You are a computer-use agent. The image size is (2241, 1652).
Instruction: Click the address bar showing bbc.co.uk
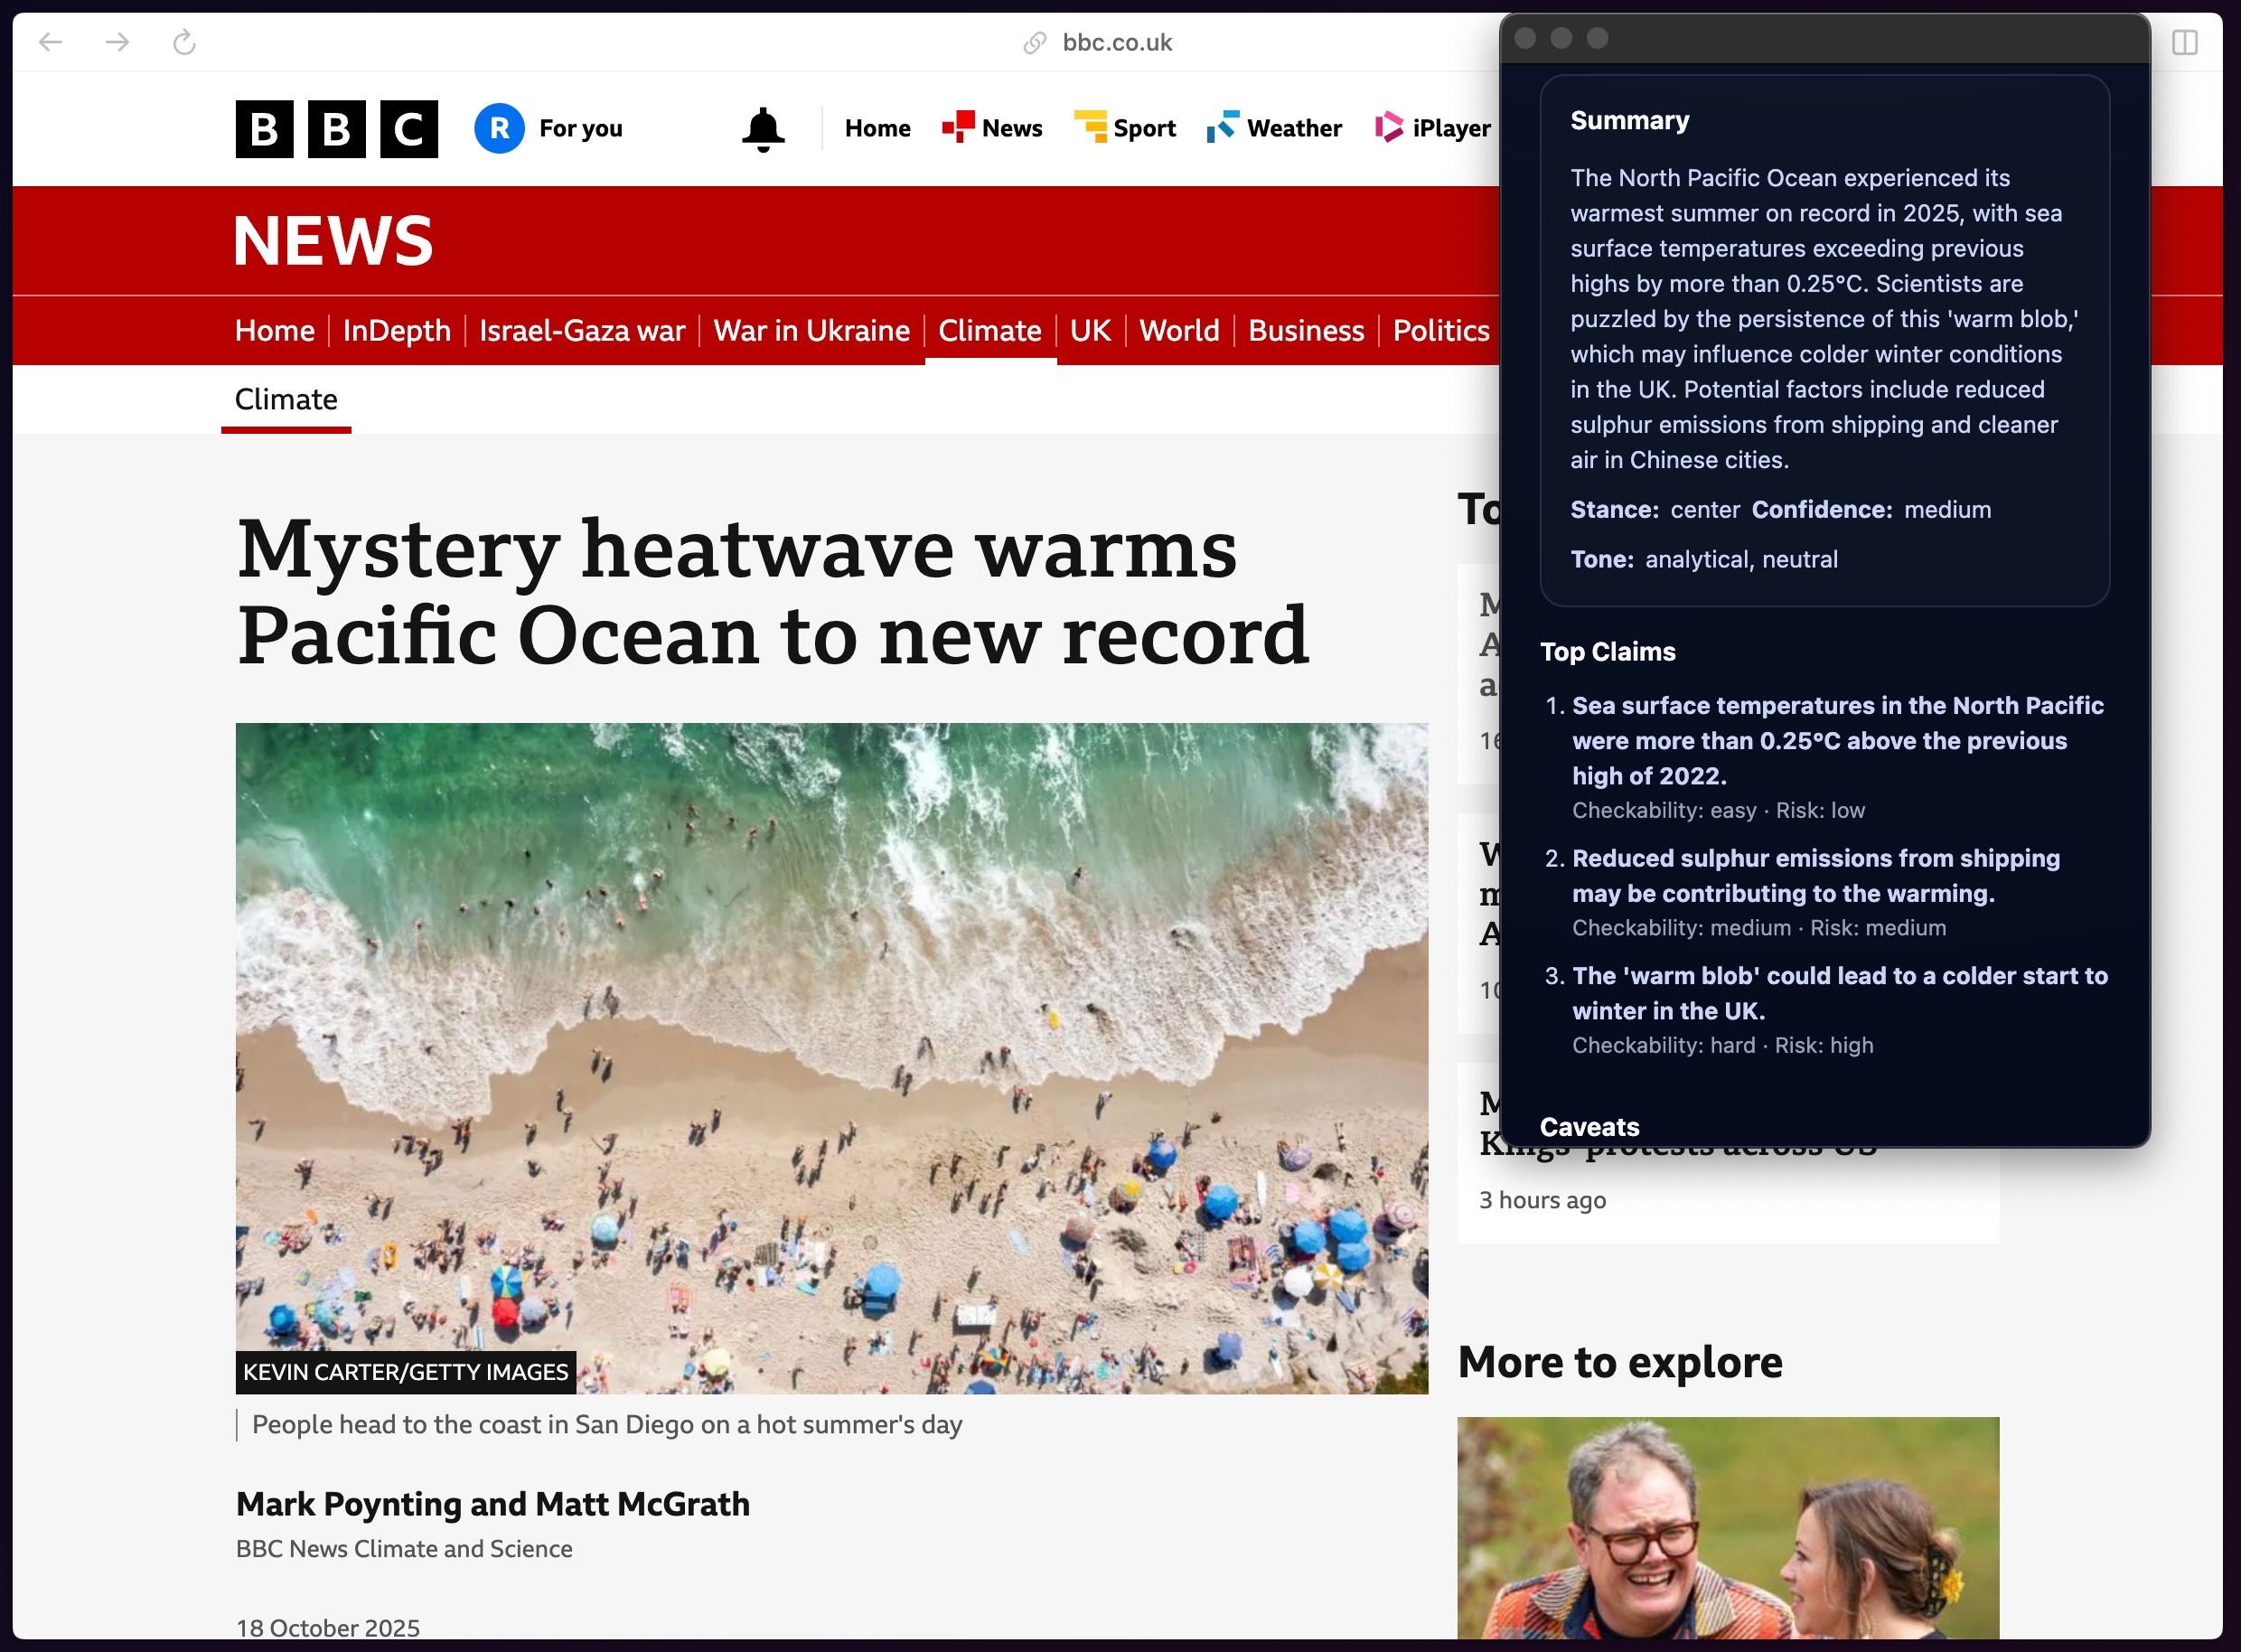pyautogui.click(x=1117, y=42)
